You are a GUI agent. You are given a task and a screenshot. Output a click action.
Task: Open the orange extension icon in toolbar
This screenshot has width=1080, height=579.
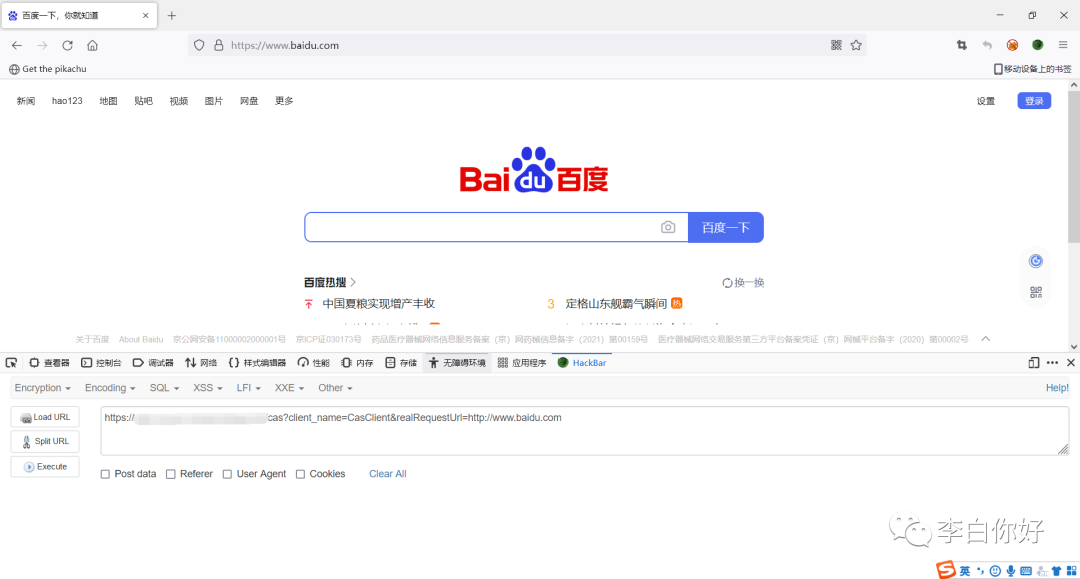(1012, 45)
